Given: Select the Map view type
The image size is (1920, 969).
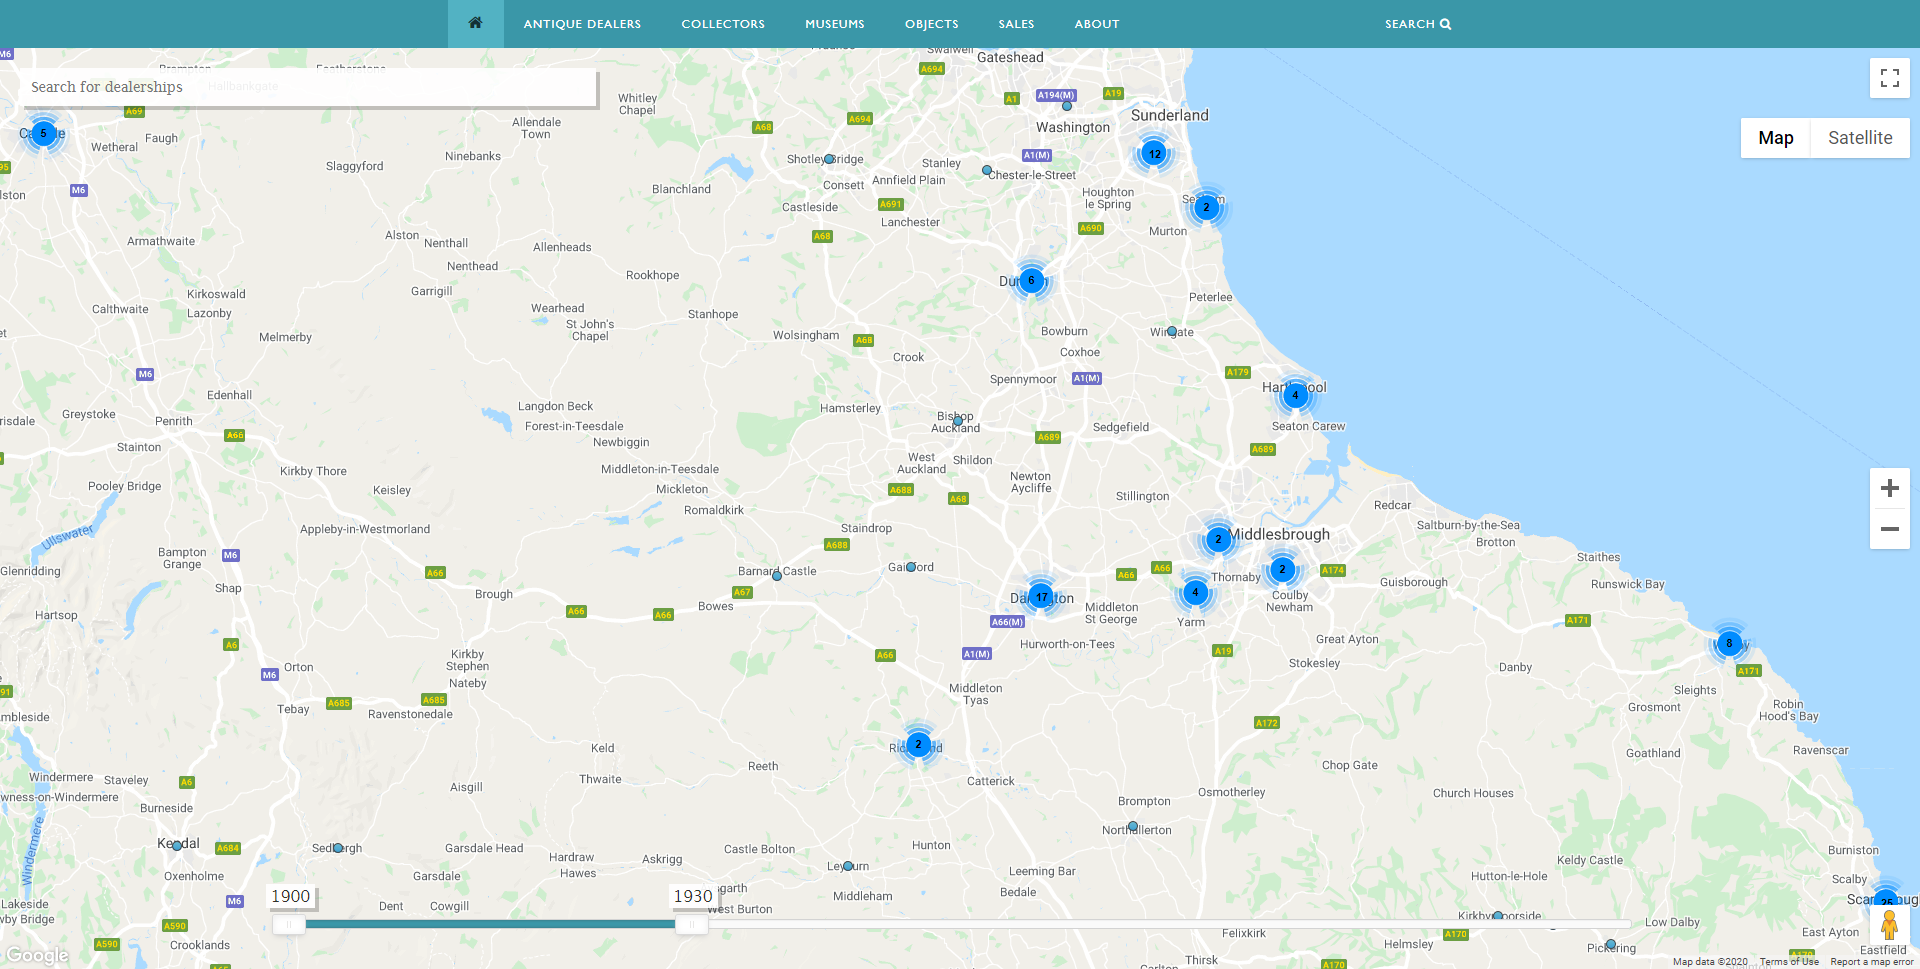Looking at the screenshot, I should [x=1775, y=138].
